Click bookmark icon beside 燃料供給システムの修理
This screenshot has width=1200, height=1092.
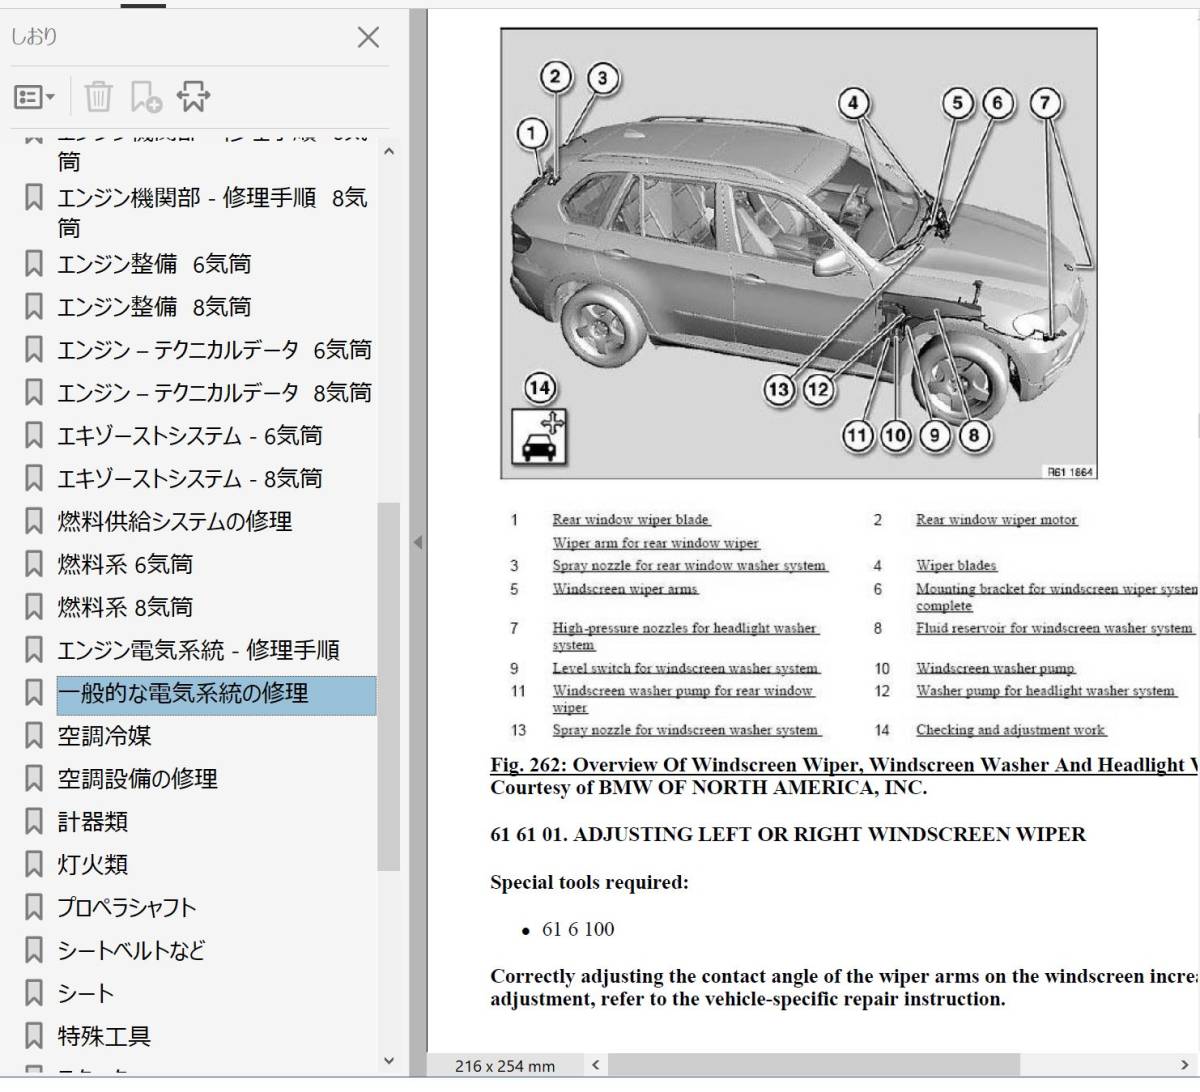point(34,522)
